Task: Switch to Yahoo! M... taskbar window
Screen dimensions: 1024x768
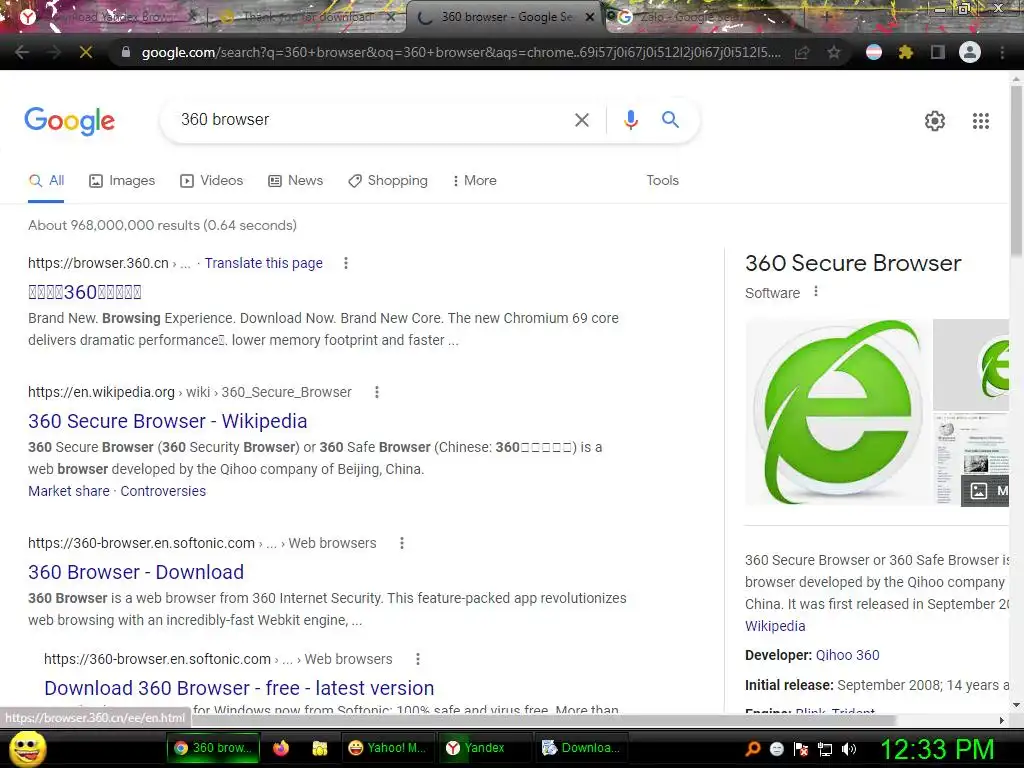Action: tap(387, 748)
